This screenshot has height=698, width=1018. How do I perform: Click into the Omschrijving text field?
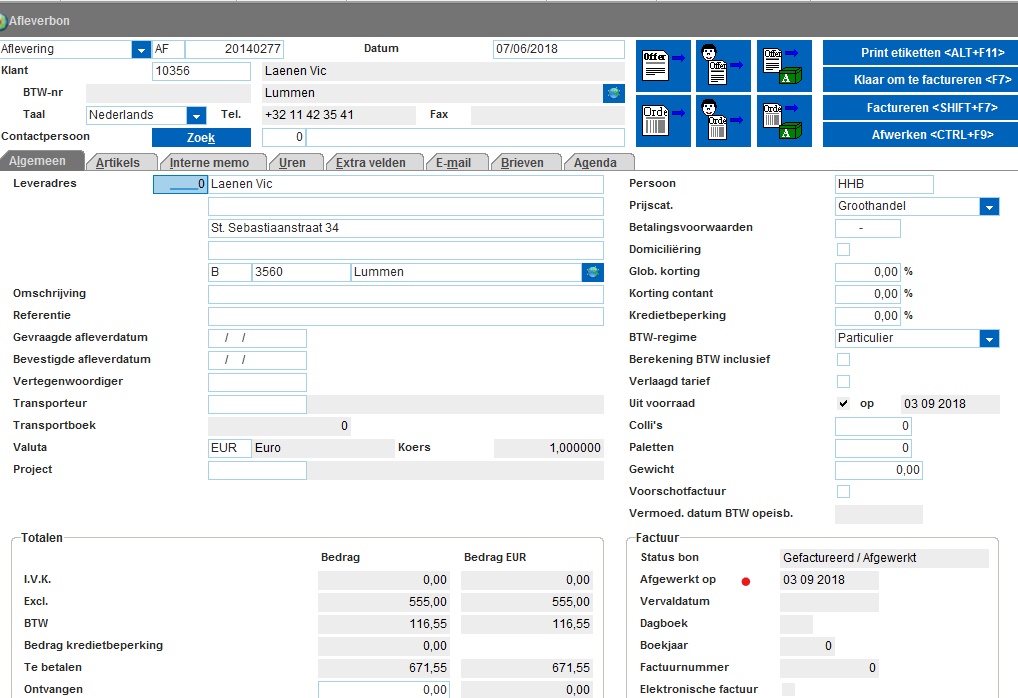[405, 295]
